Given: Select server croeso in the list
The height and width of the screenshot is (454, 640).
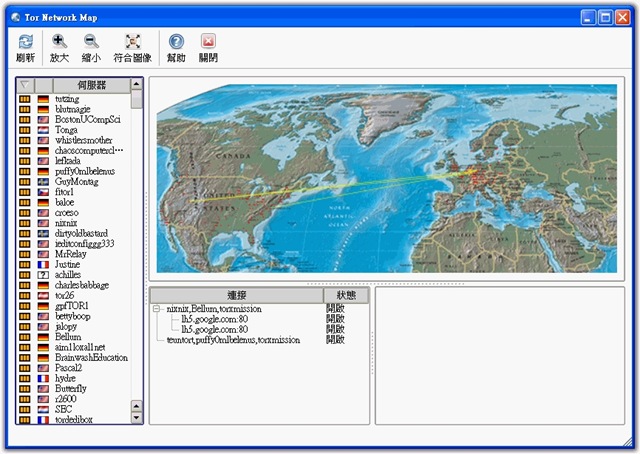Looking at the screenshot, I should (x=67, y=213).
